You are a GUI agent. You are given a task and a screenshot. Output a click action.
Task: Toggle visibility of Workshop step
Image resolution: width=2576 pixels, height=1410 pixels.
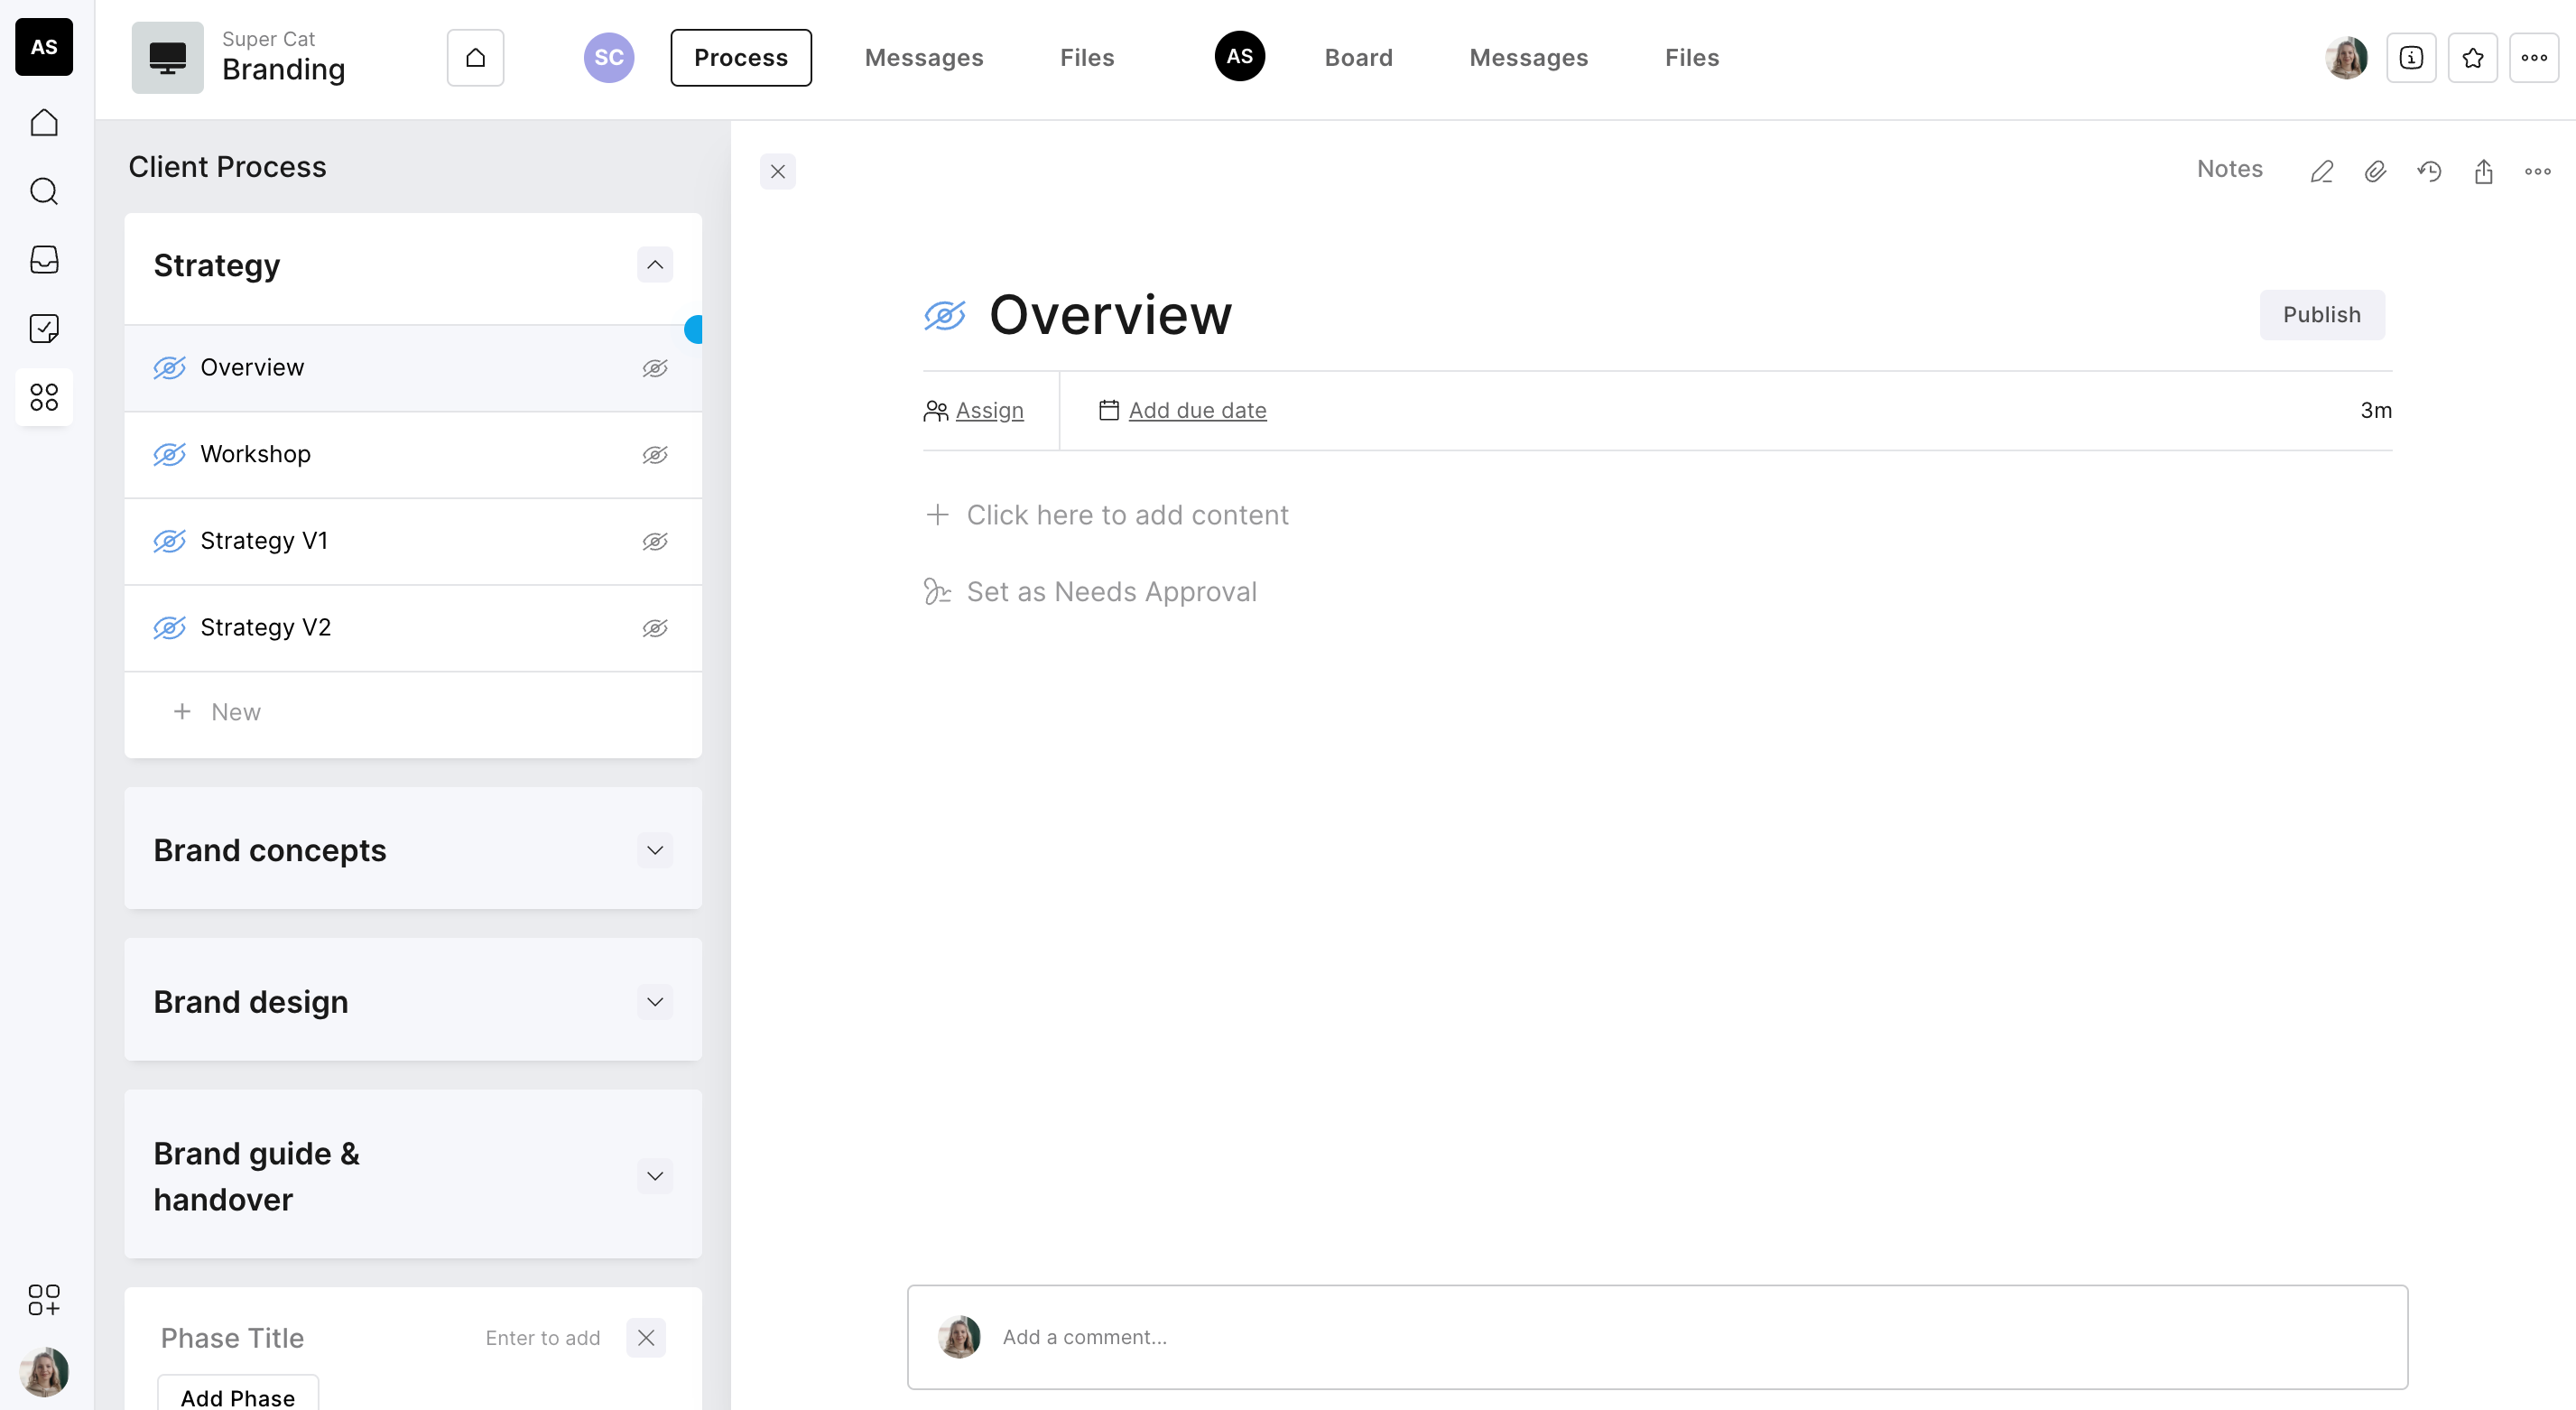654,455
